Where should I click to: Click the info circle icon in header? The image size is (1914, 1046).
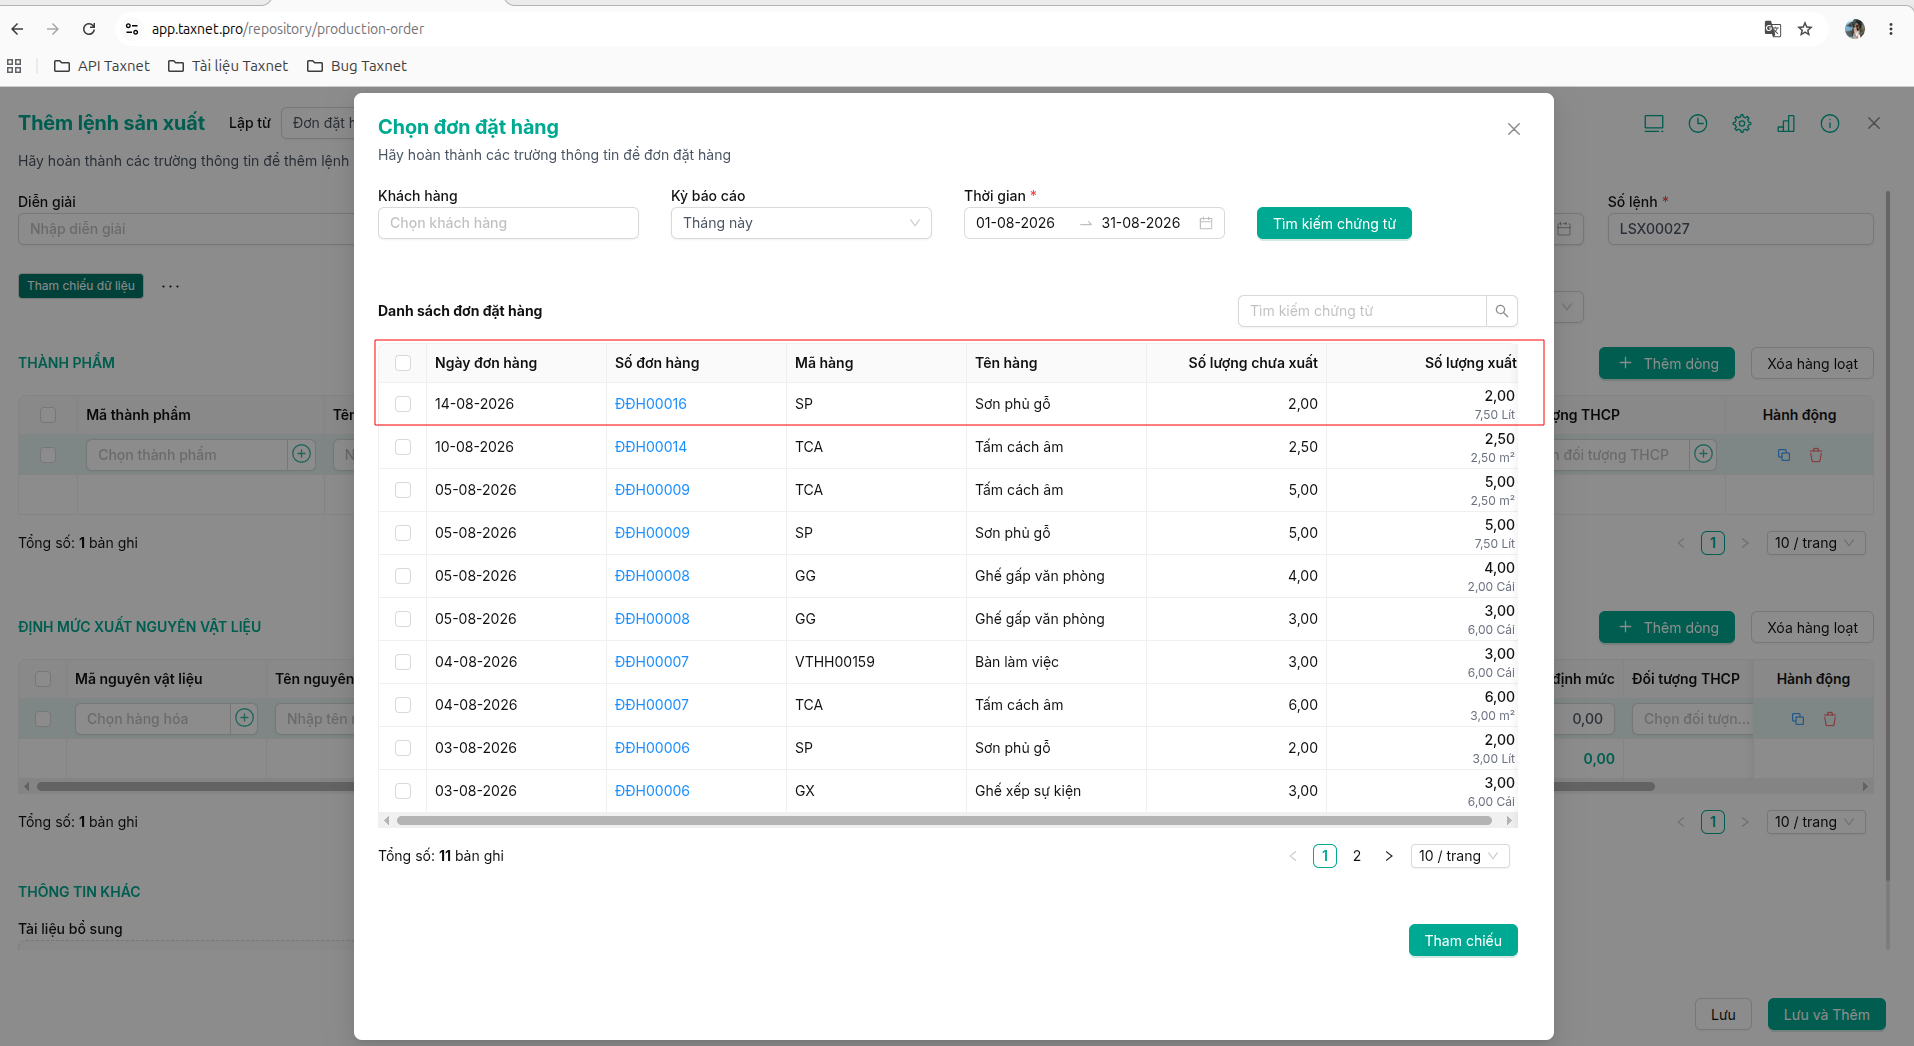click(x=1830, y=123)
